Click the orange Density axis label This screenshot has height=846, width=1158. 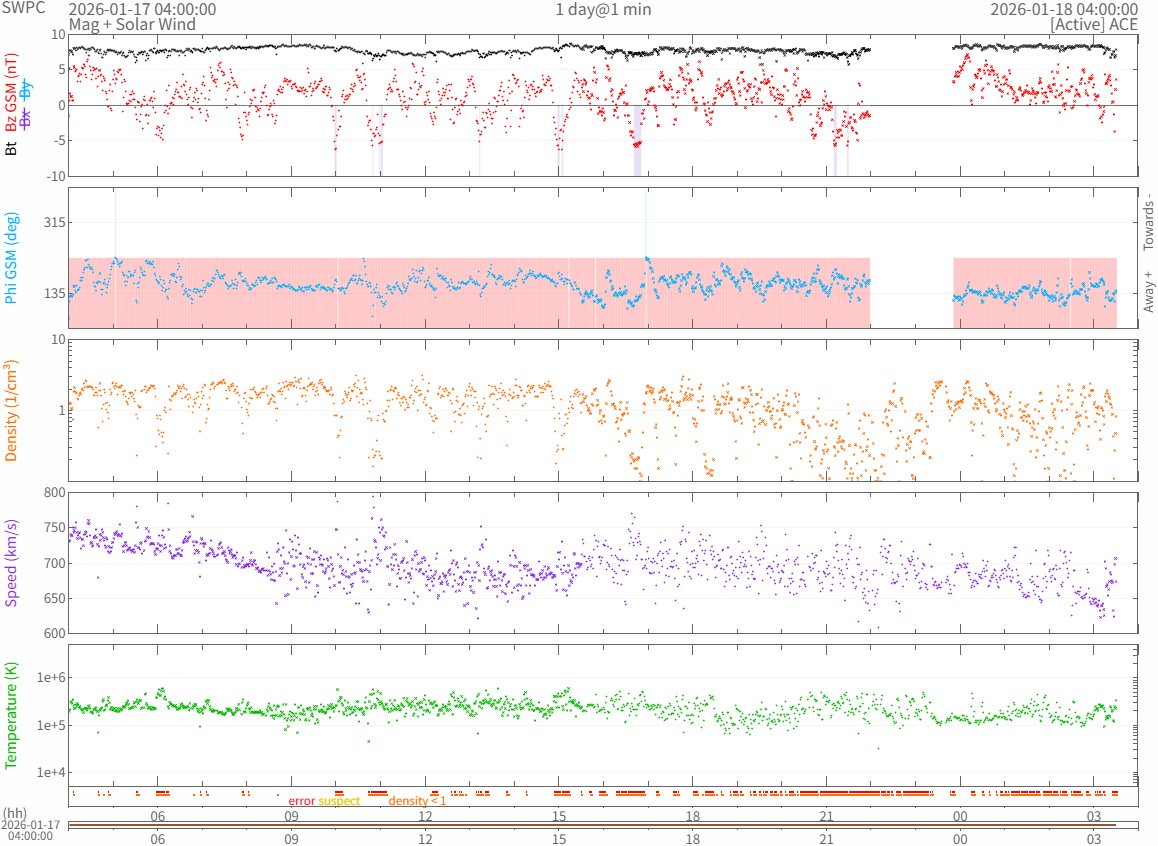12,410
